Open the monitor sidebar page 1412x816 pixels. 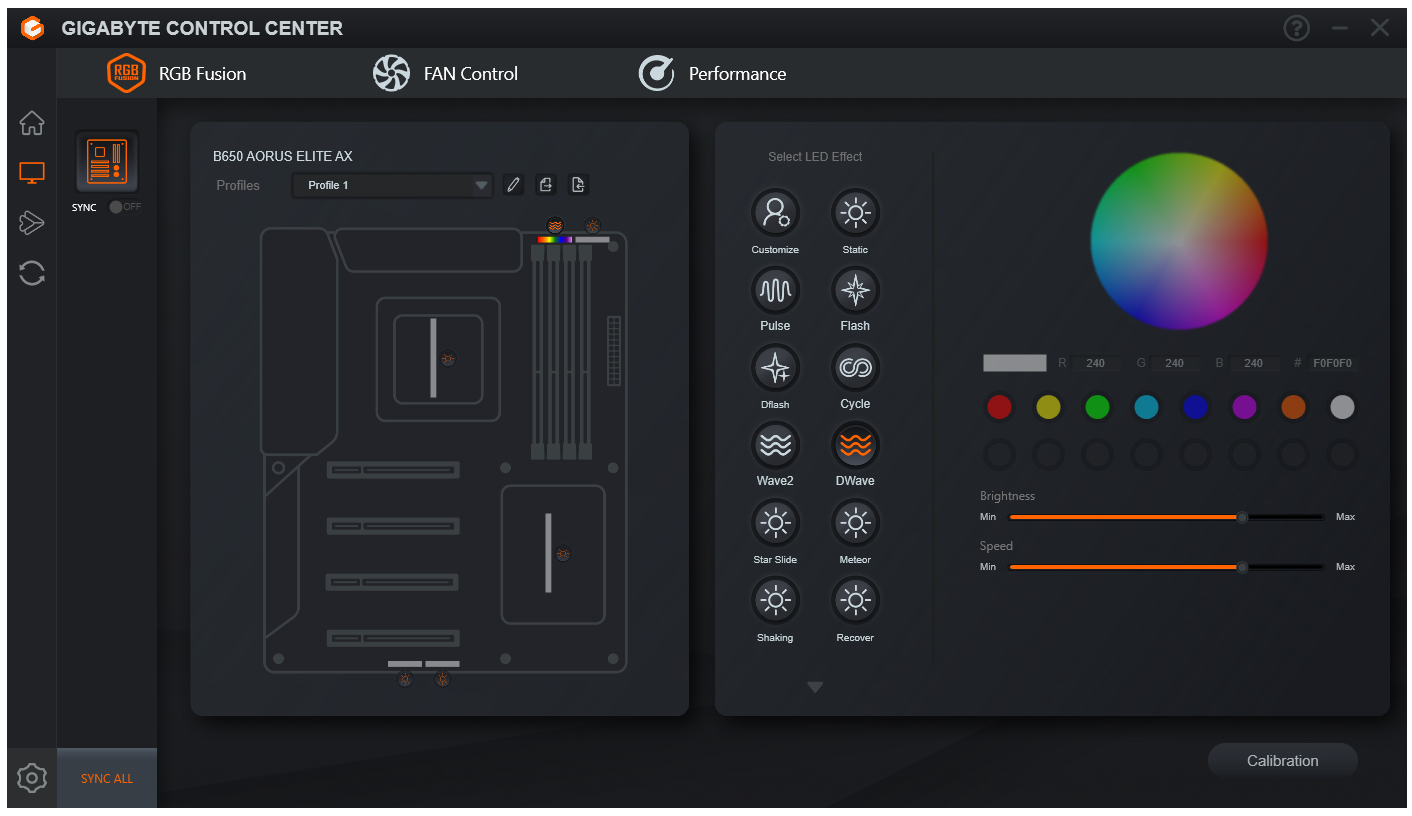[x=32, y=173]
